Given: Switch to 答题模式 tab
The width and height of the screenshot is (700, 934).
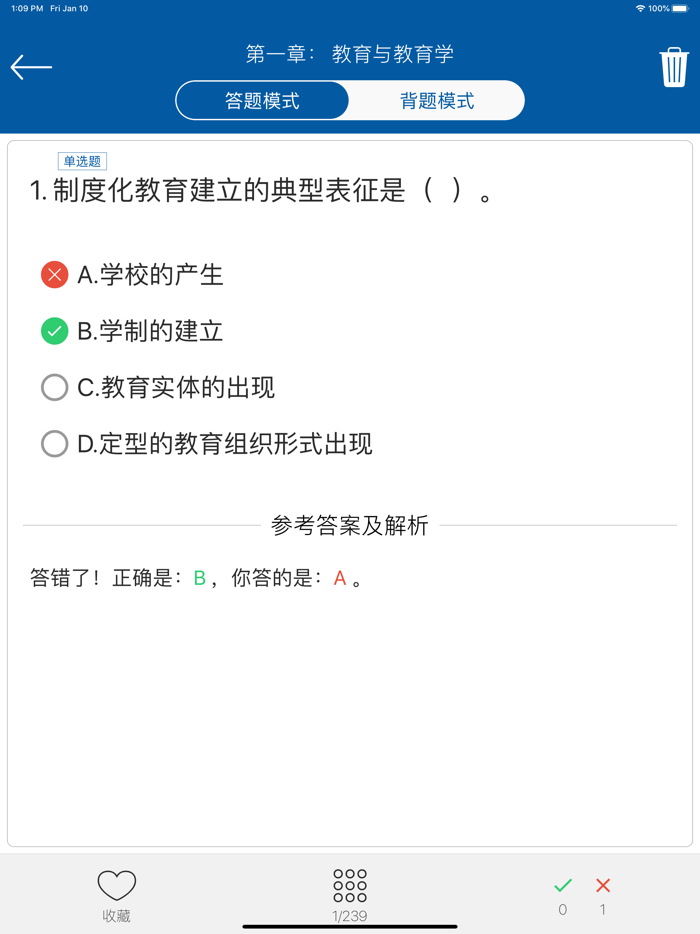Looking at the screenshot, I should click(262, 100).
